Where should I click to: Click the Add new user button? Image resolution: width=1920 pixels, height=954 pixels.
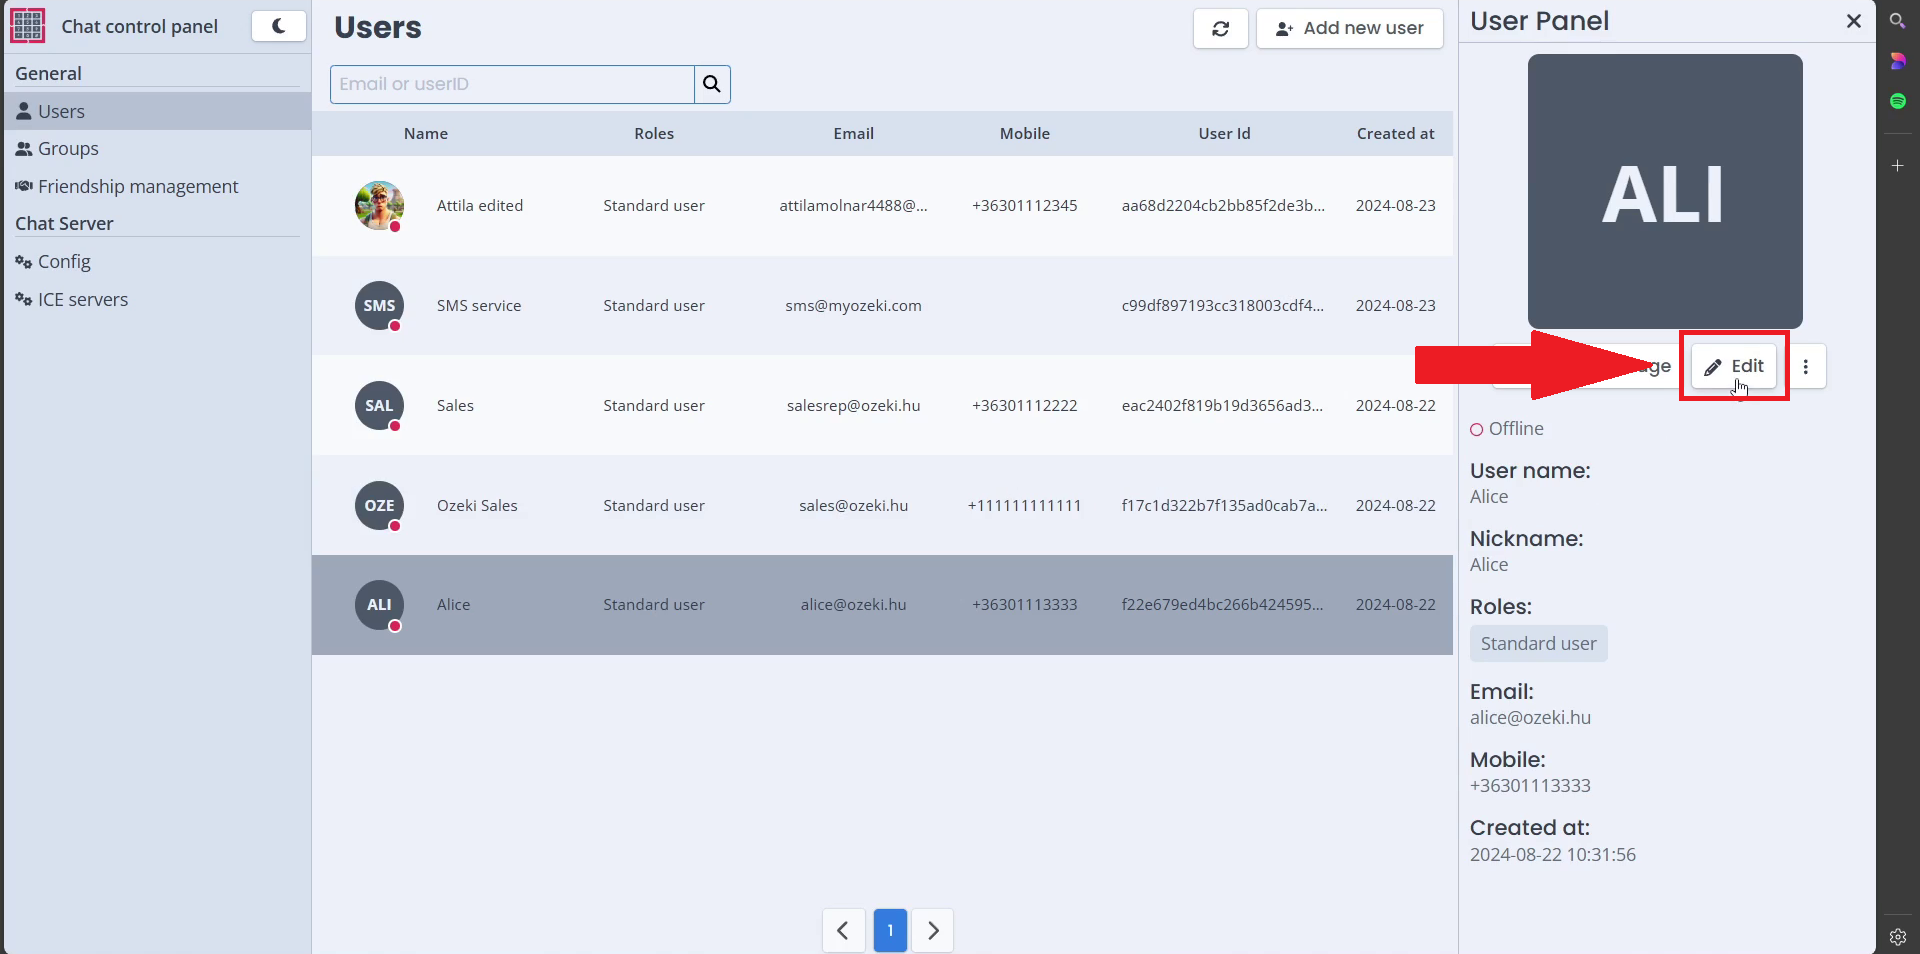1349,29
